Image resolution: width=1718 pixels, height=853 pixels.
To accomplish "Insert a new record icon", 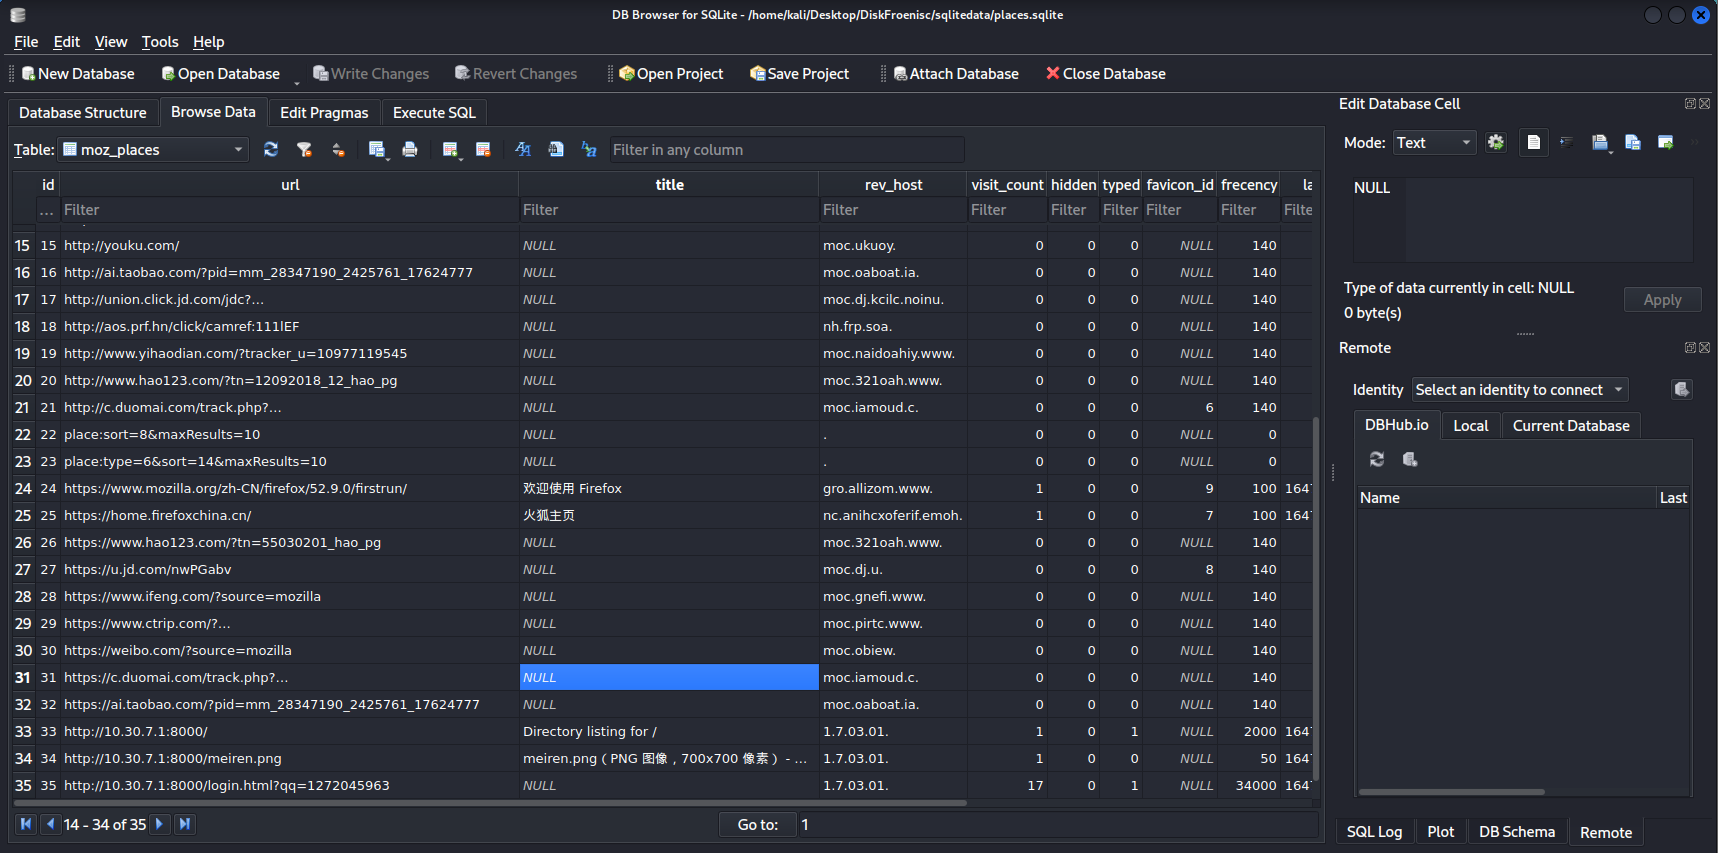I will [450, 149].
